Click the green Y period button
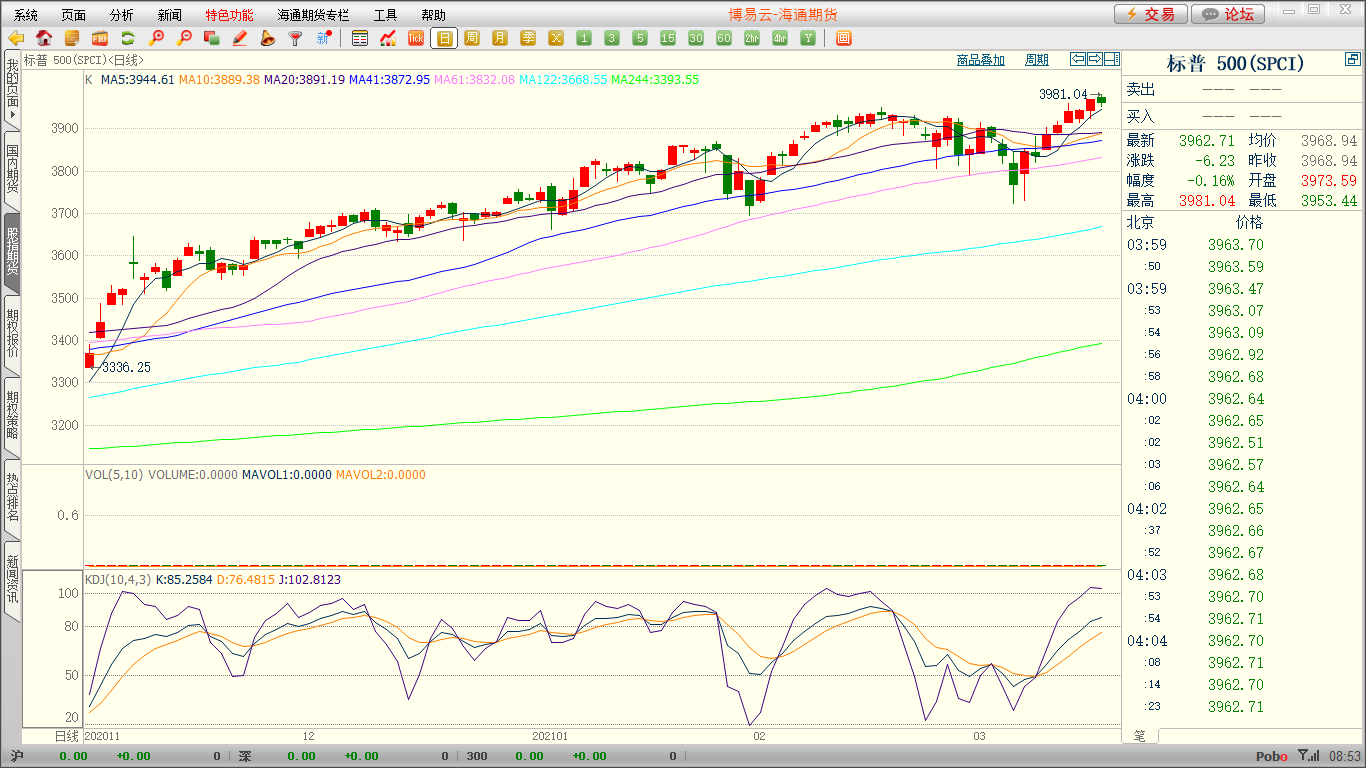 click(808, 38)
